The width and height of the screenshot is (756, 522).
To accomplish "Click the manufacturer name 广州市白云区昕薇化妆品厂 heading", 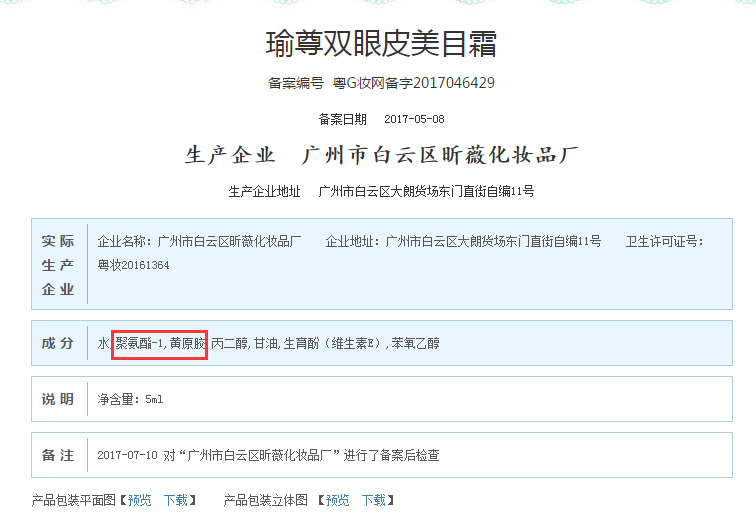I will coord(440,155).
